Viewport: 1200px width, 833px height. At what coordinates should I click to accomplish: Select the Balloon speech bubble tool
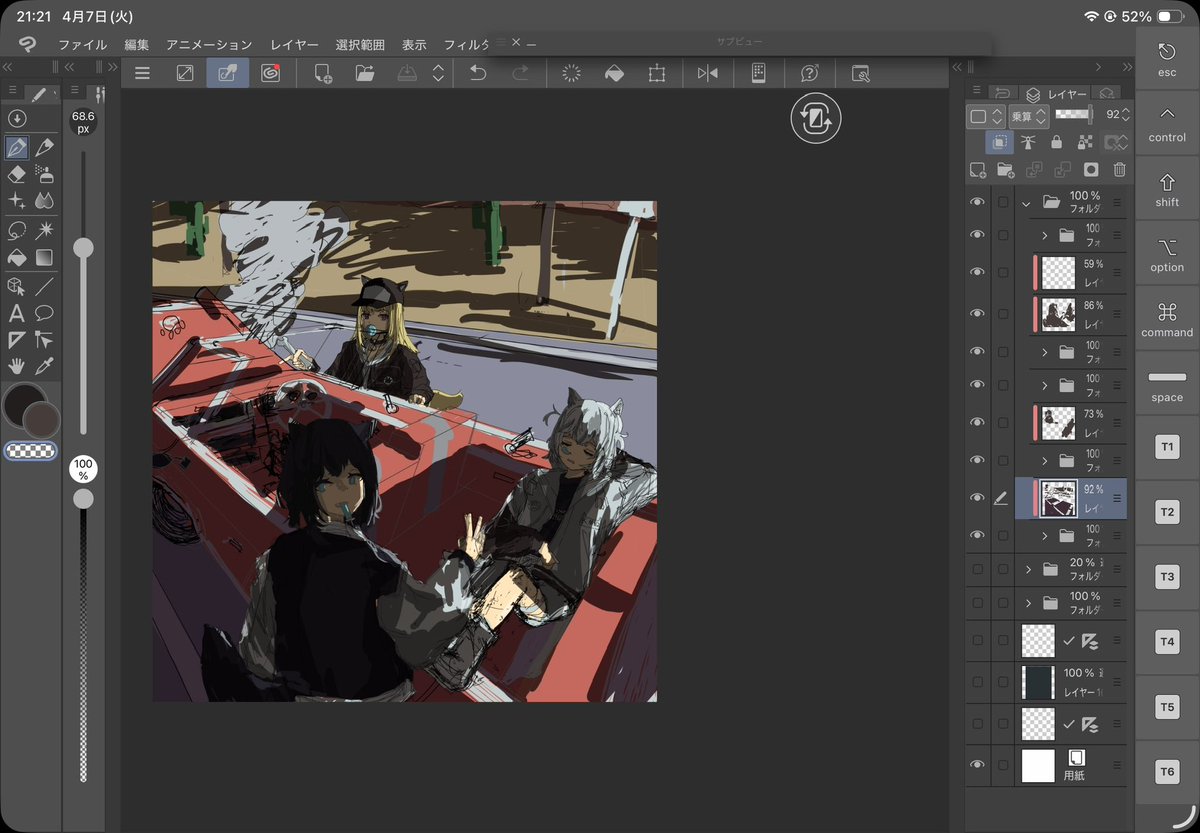(x=44, y=313)
